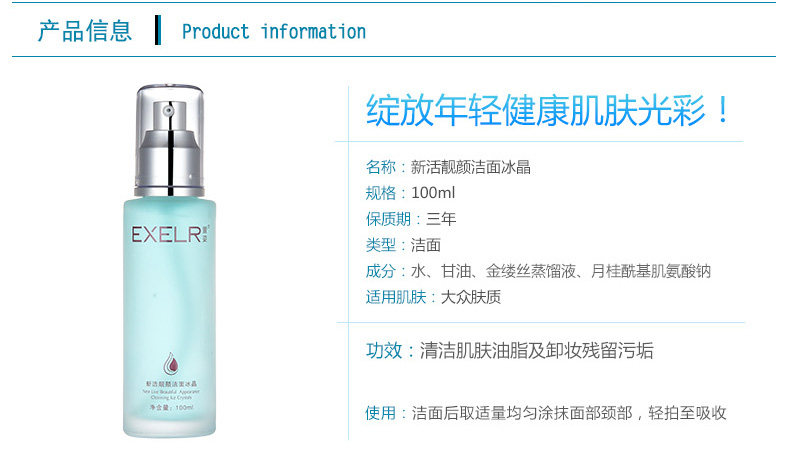Click the water droplet emblem on bottle
Screen dimensions: 790x456
171,364
